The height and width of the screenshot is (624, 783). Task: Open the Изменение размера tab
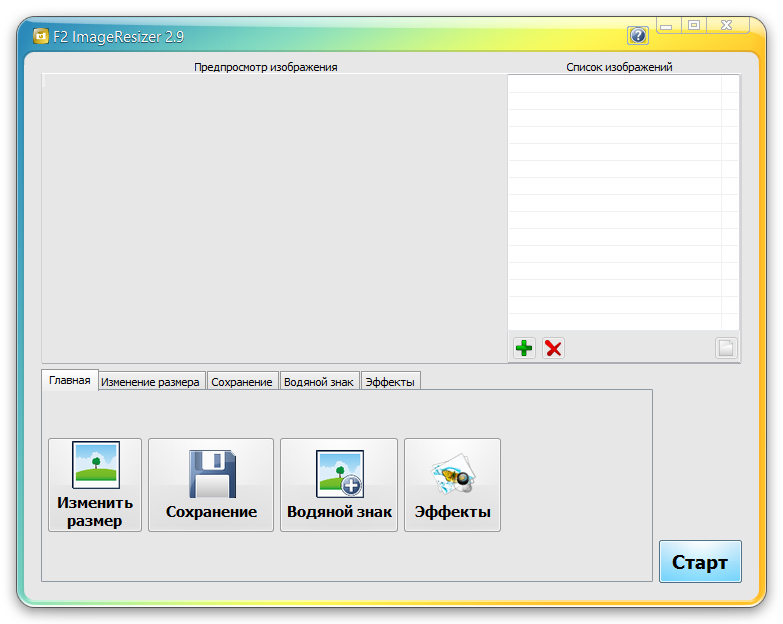pos(151,382)
